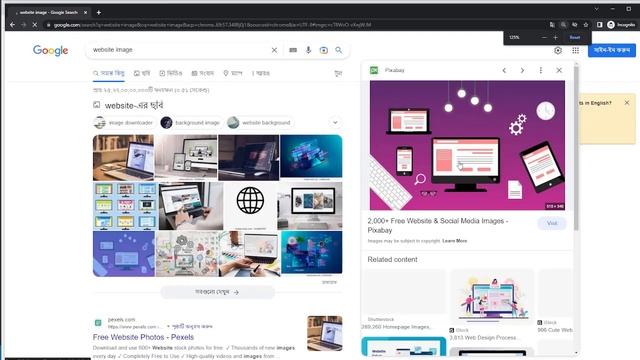Open the large Pixabay preview image
This screenshot has height=360, width=640.
pyautogui.click(x=467, y=145)
